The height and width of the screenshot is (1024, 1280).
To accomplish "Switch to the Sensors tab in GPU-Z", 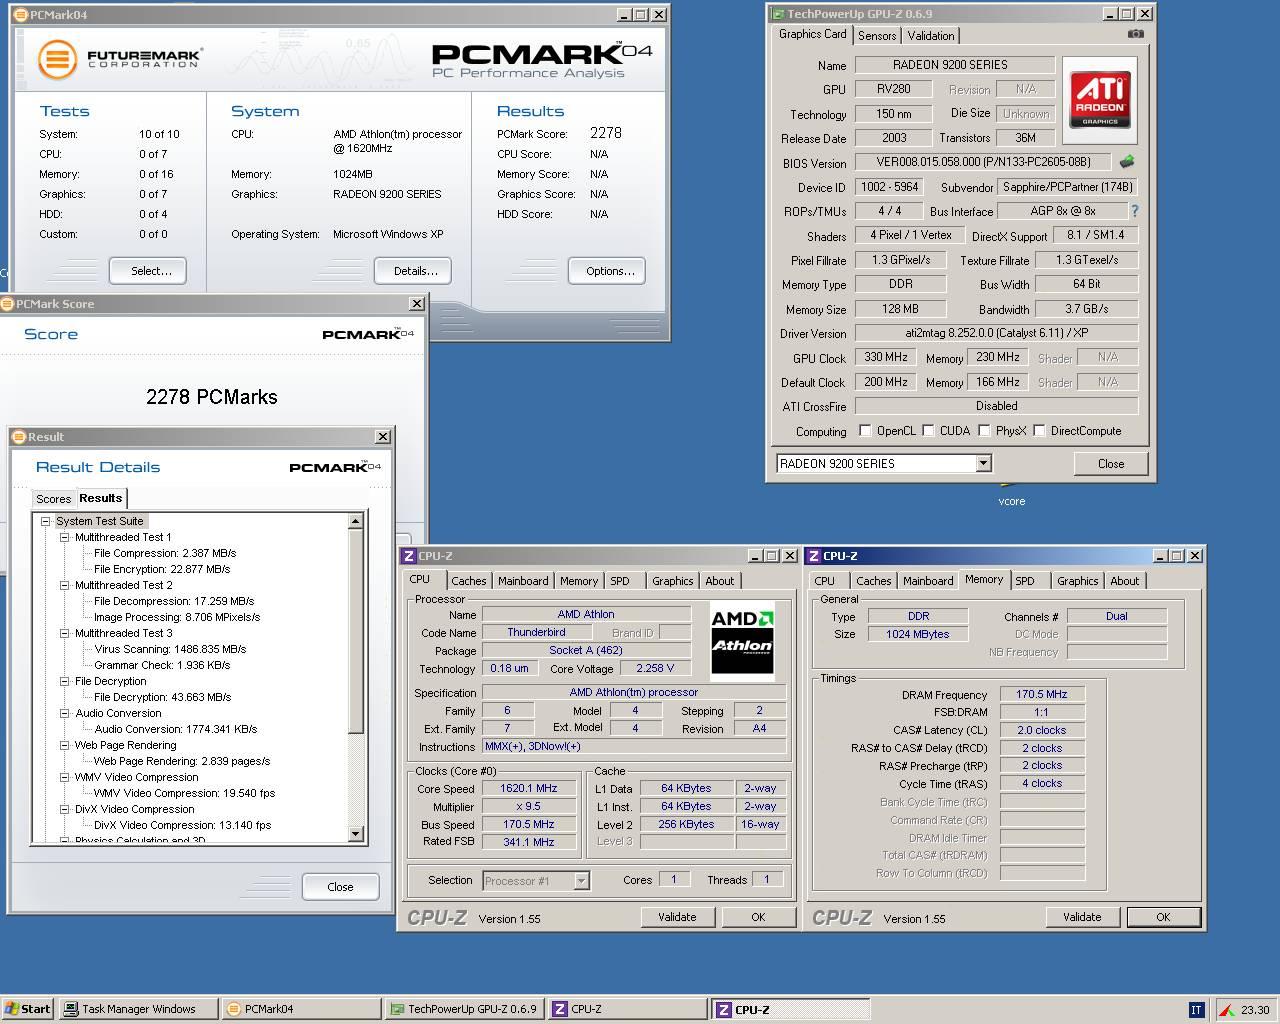I will 877,36.
